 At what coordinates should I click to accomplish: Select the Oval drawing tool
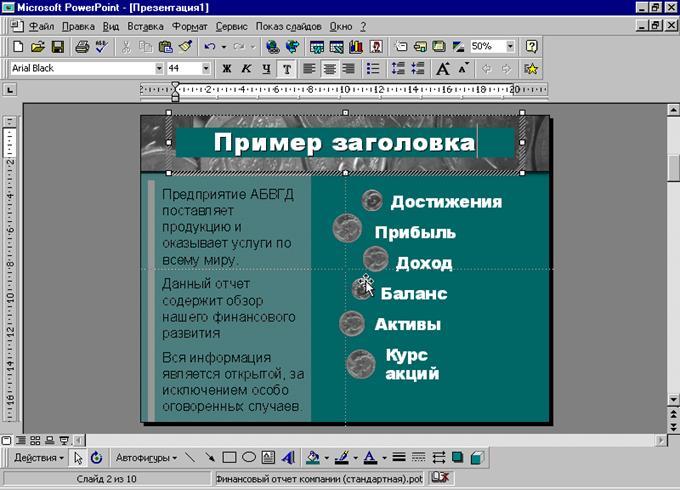249,457
